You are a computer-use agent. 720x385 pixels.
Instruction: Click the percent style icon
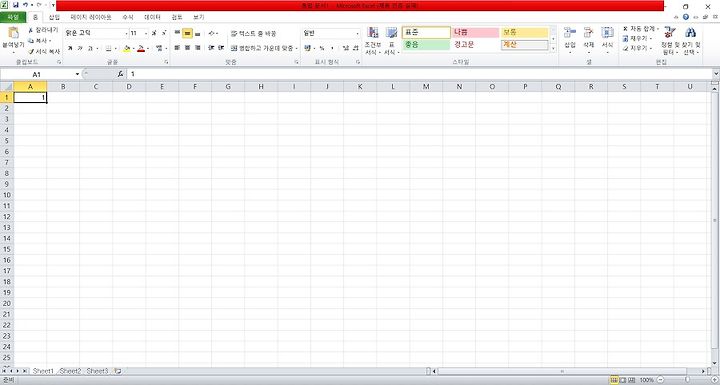coord(322,48)
